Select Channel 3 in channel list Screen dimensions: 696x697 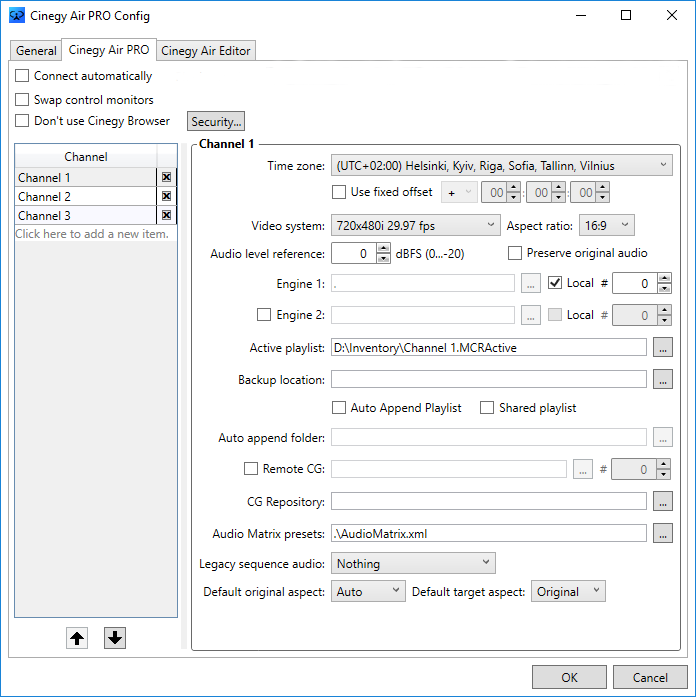[86, 215]
